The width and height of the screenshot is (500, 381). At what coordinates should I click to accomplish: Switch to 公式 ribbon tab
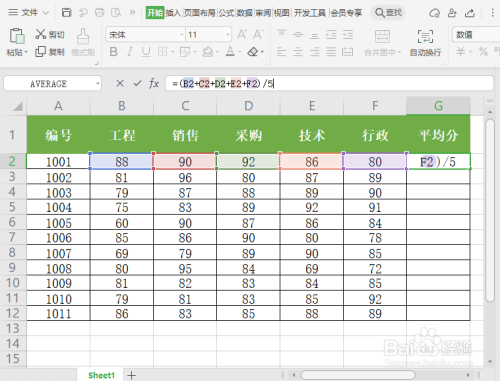(x=226, y=13)
